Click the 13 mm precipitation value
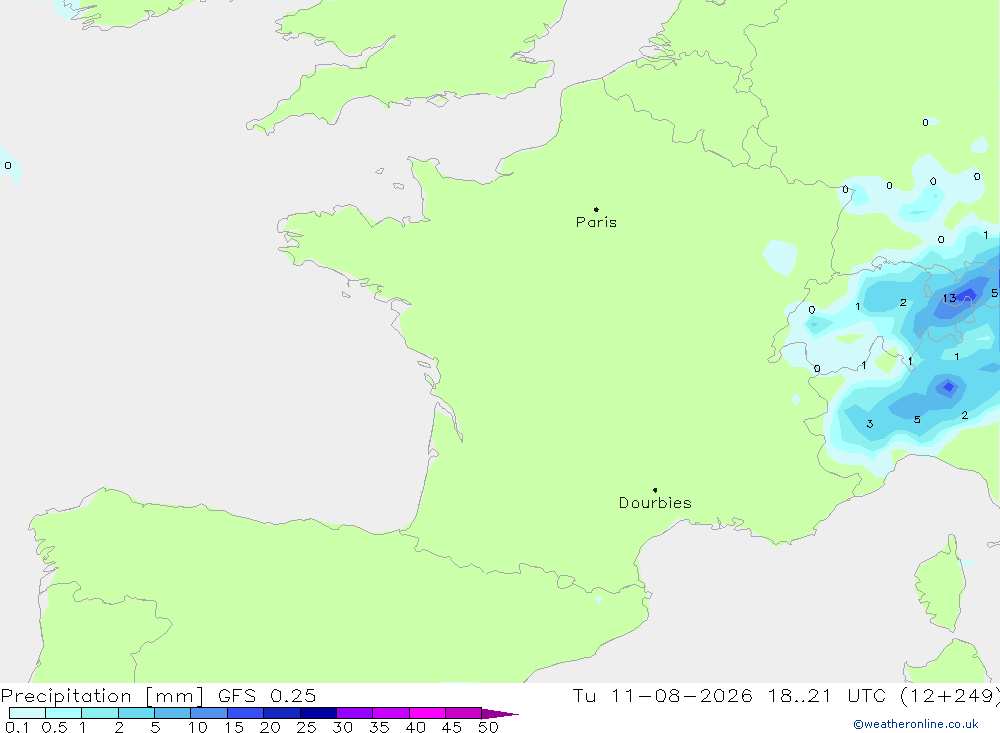Viewport: 1000px width, 733px height. tap(949, 298)
